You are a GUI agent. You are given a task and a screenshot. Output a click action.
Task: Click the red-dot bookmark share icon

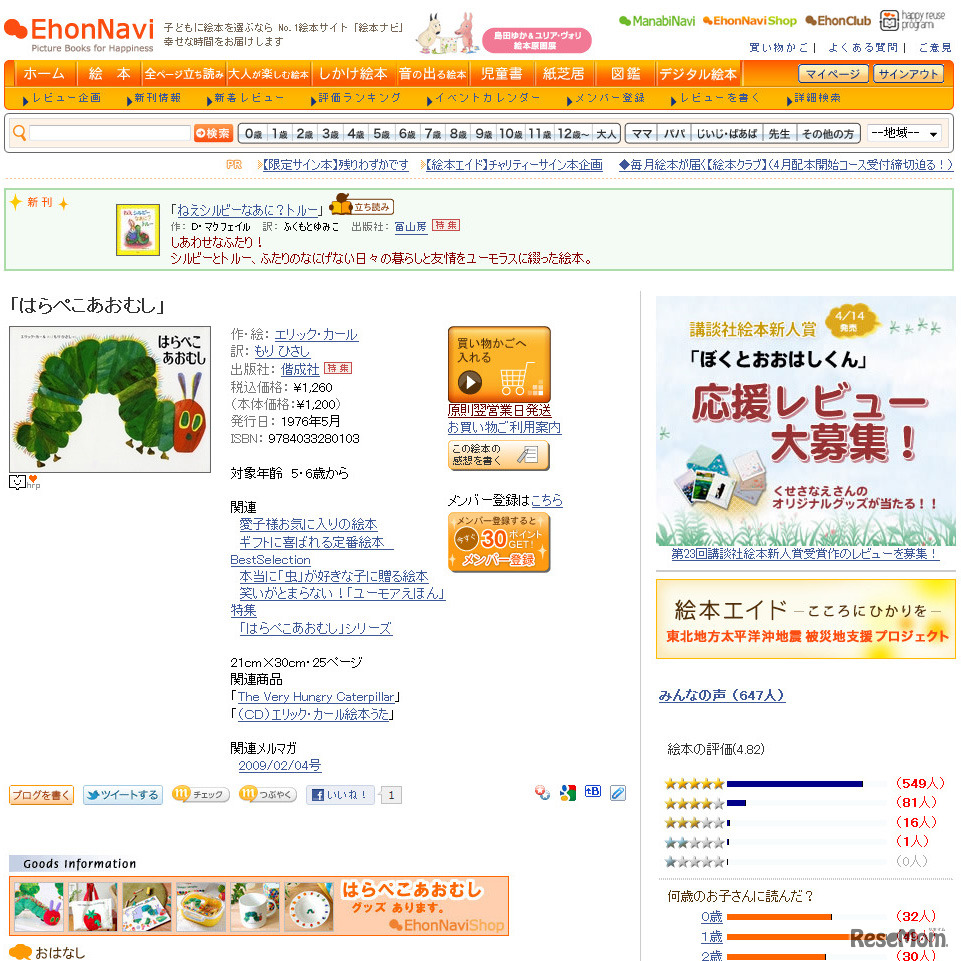pos(542,793)
